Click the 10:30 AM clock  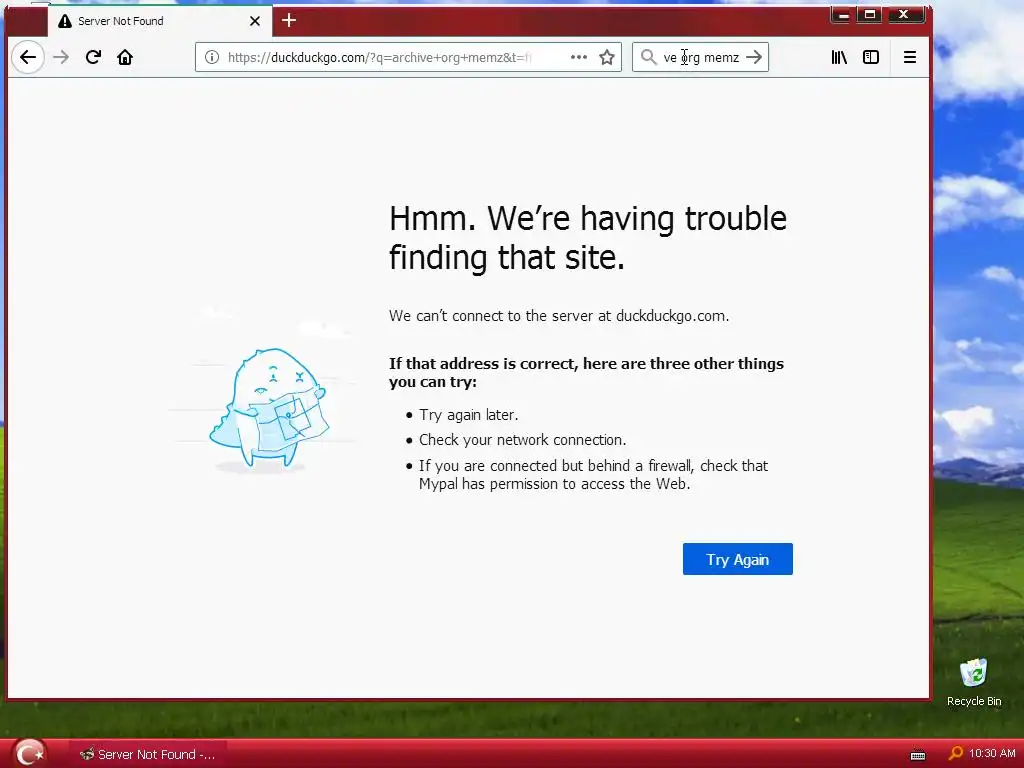(991, 754)
